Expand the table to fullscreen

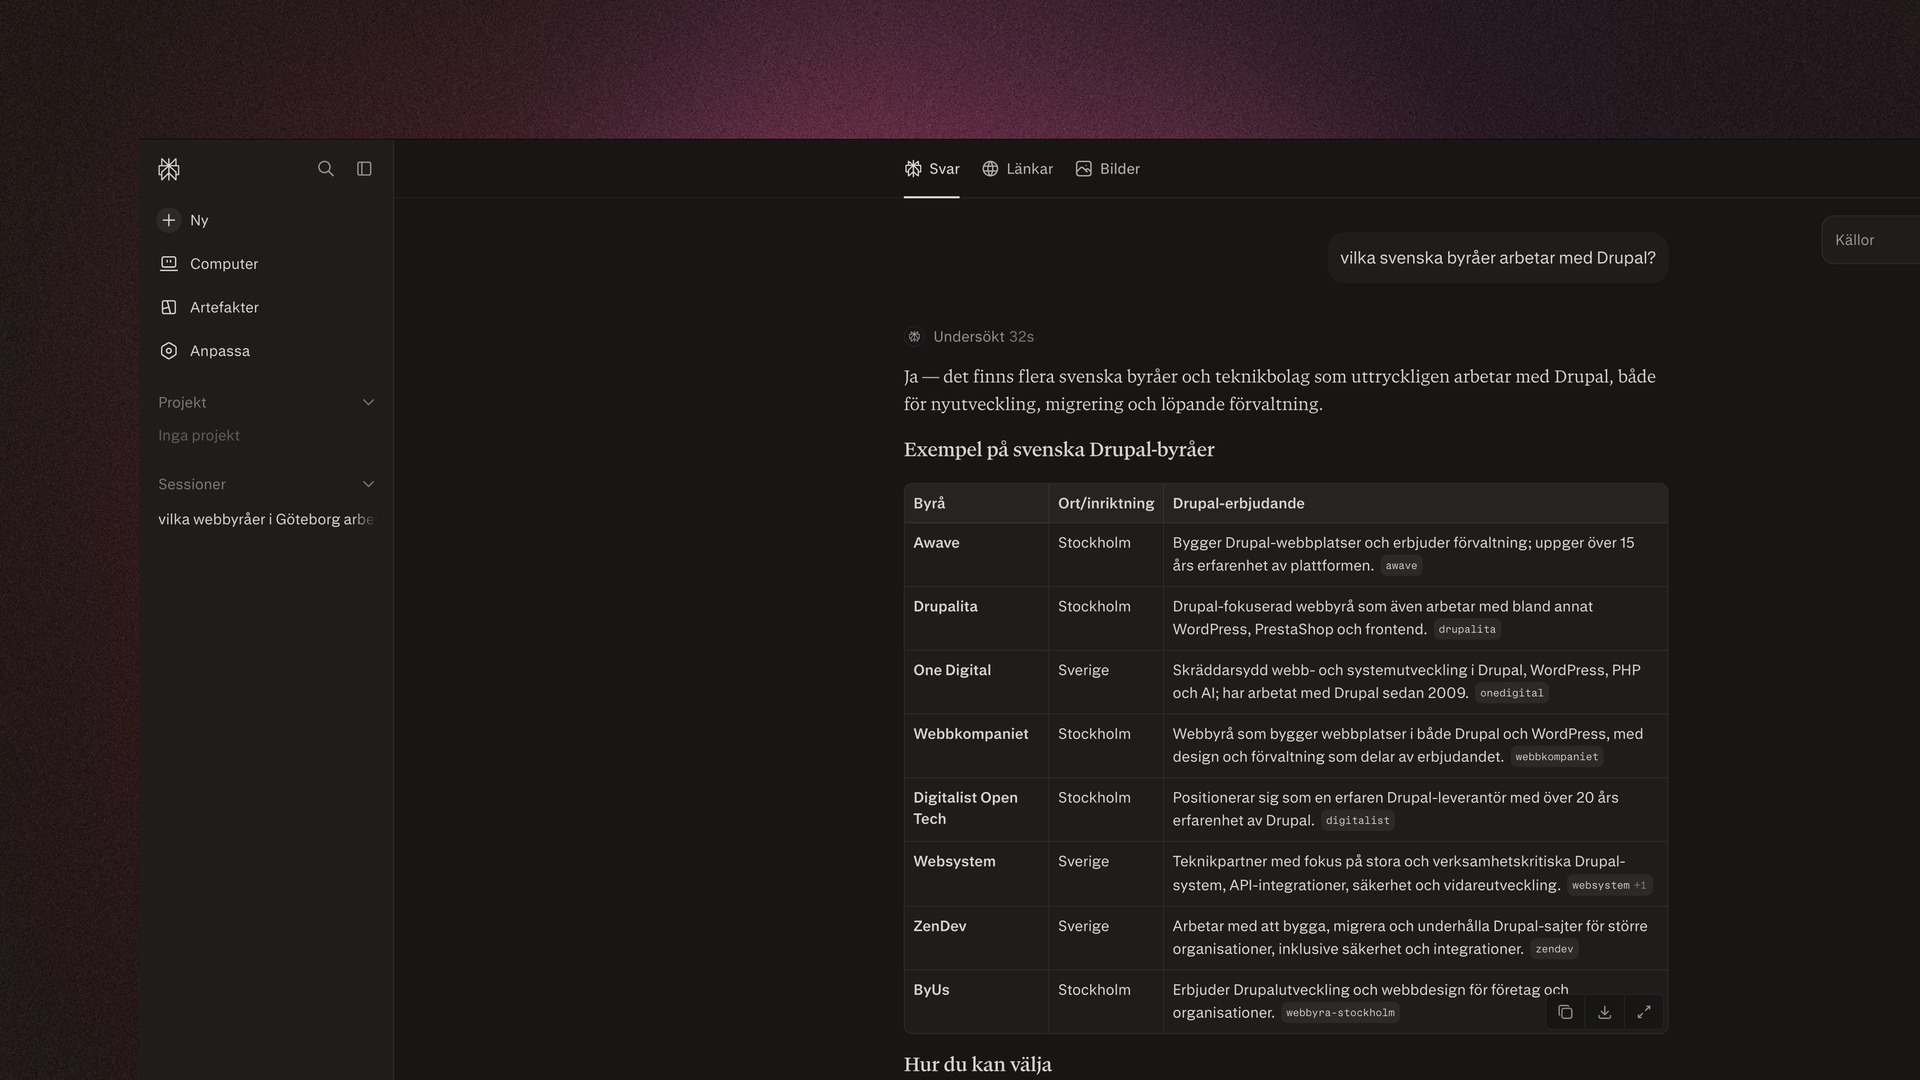[x=1643, y=1012]
